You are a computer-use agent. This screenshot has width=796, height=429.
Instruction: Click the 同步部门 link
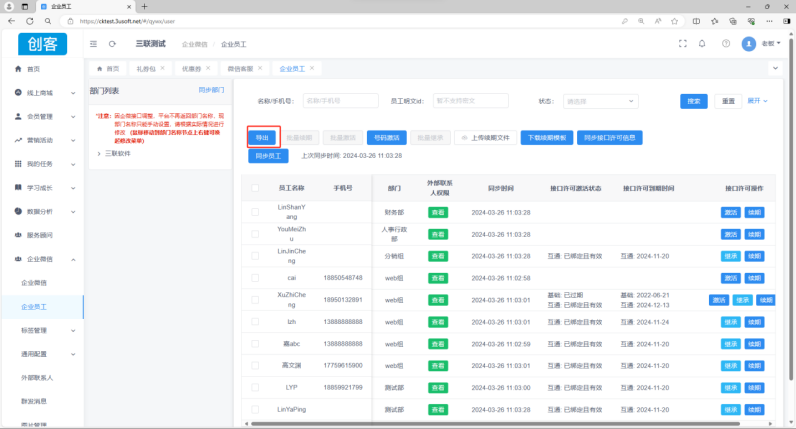211,90
